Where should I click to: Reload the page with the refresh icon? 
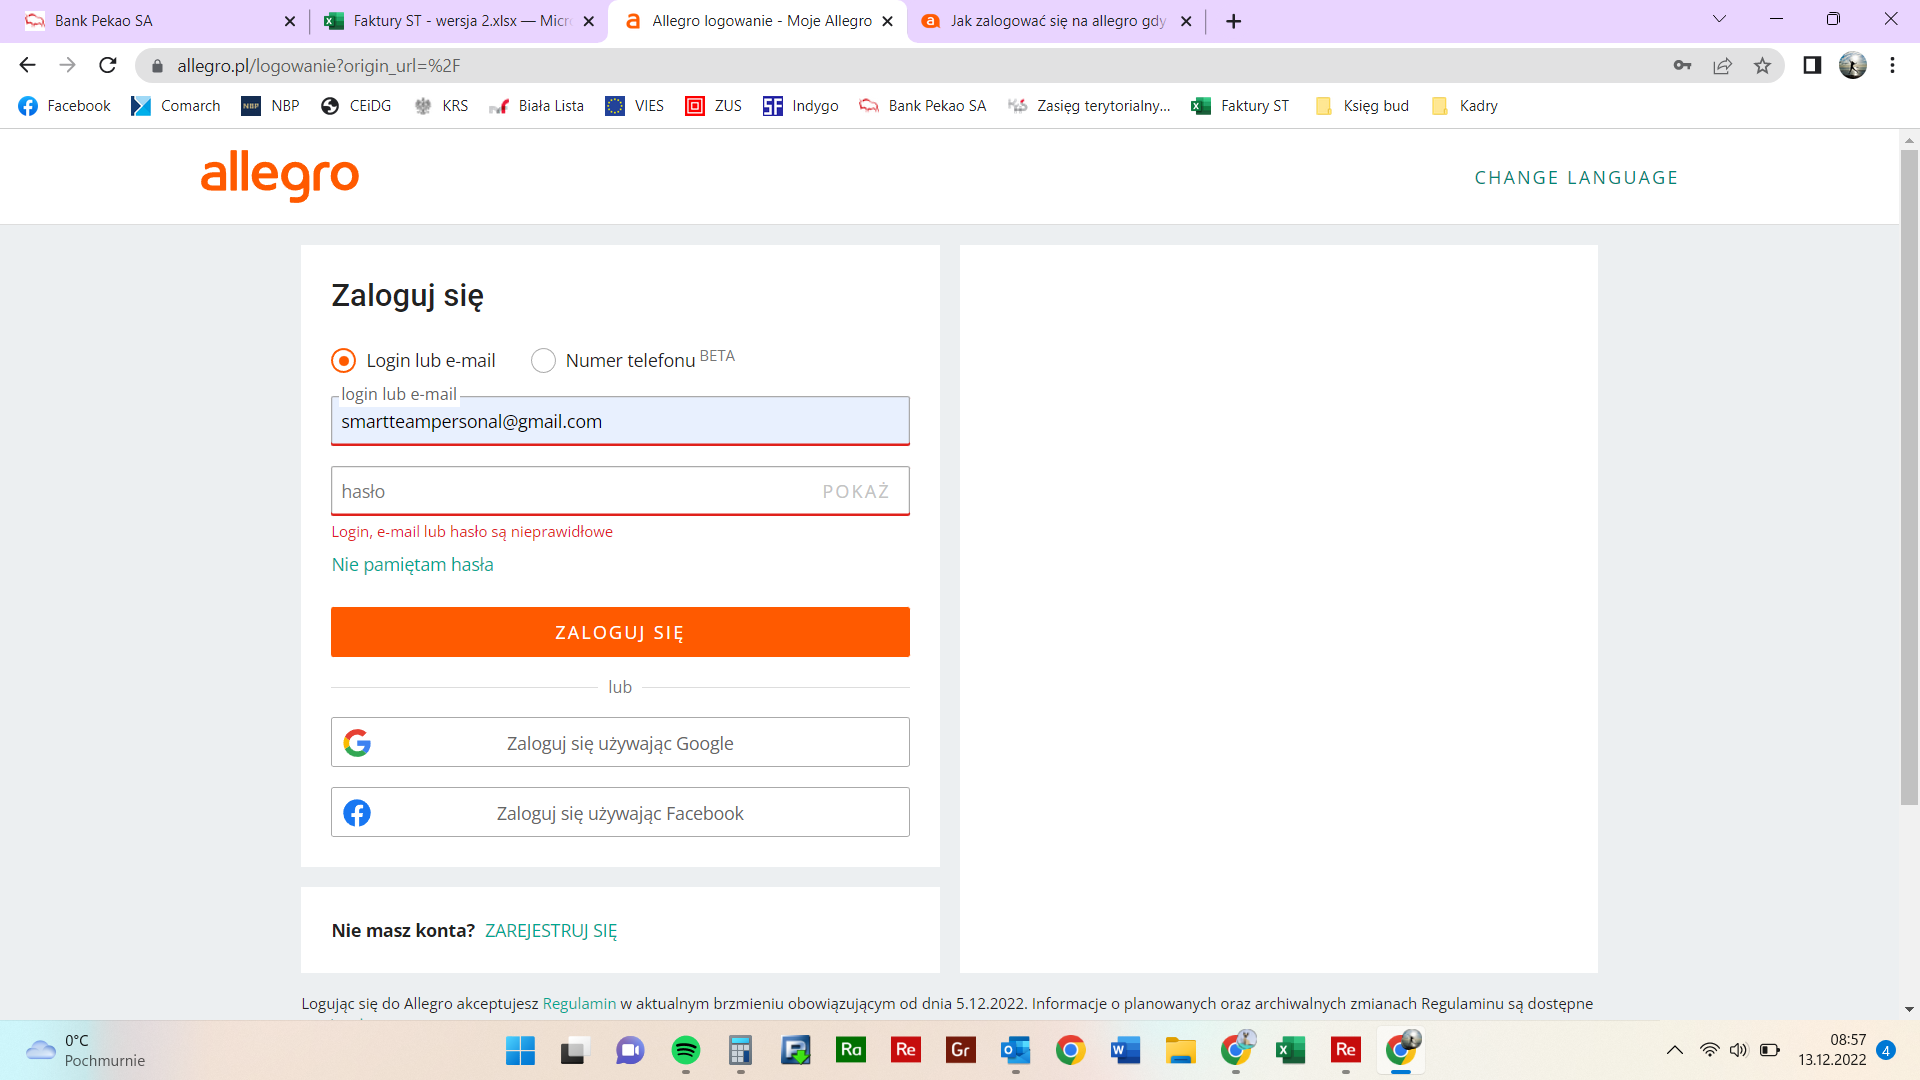[108, 65]
